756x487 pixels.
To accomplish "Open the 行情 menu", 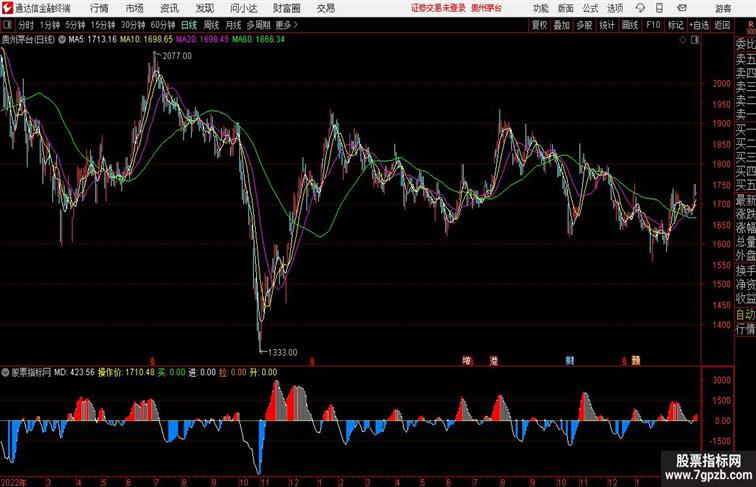I will 99,8.
